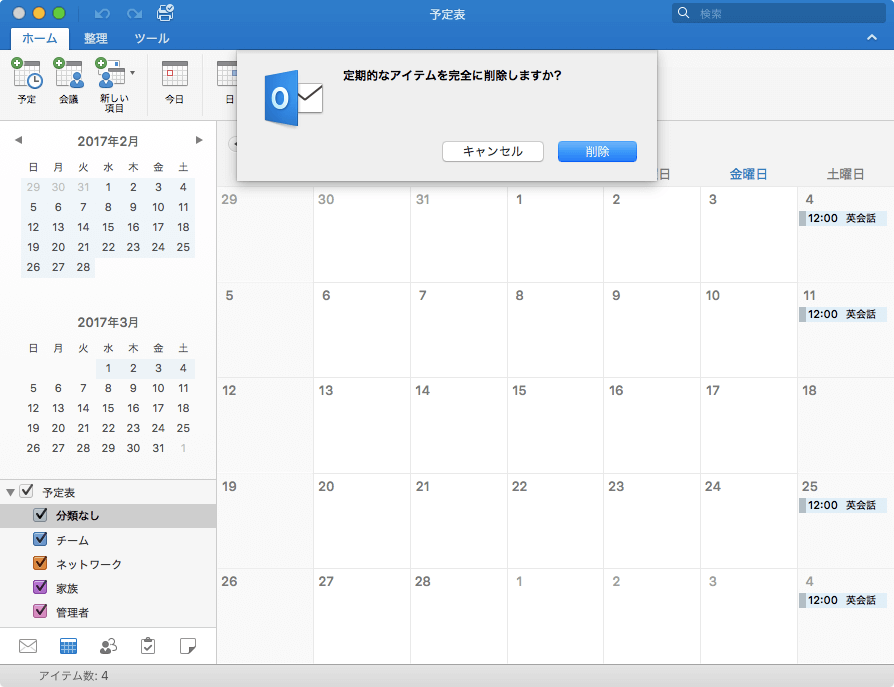
Task: Confirm deletion with the 削除 button
Action: pyautogui.click(x=597, y=151)
